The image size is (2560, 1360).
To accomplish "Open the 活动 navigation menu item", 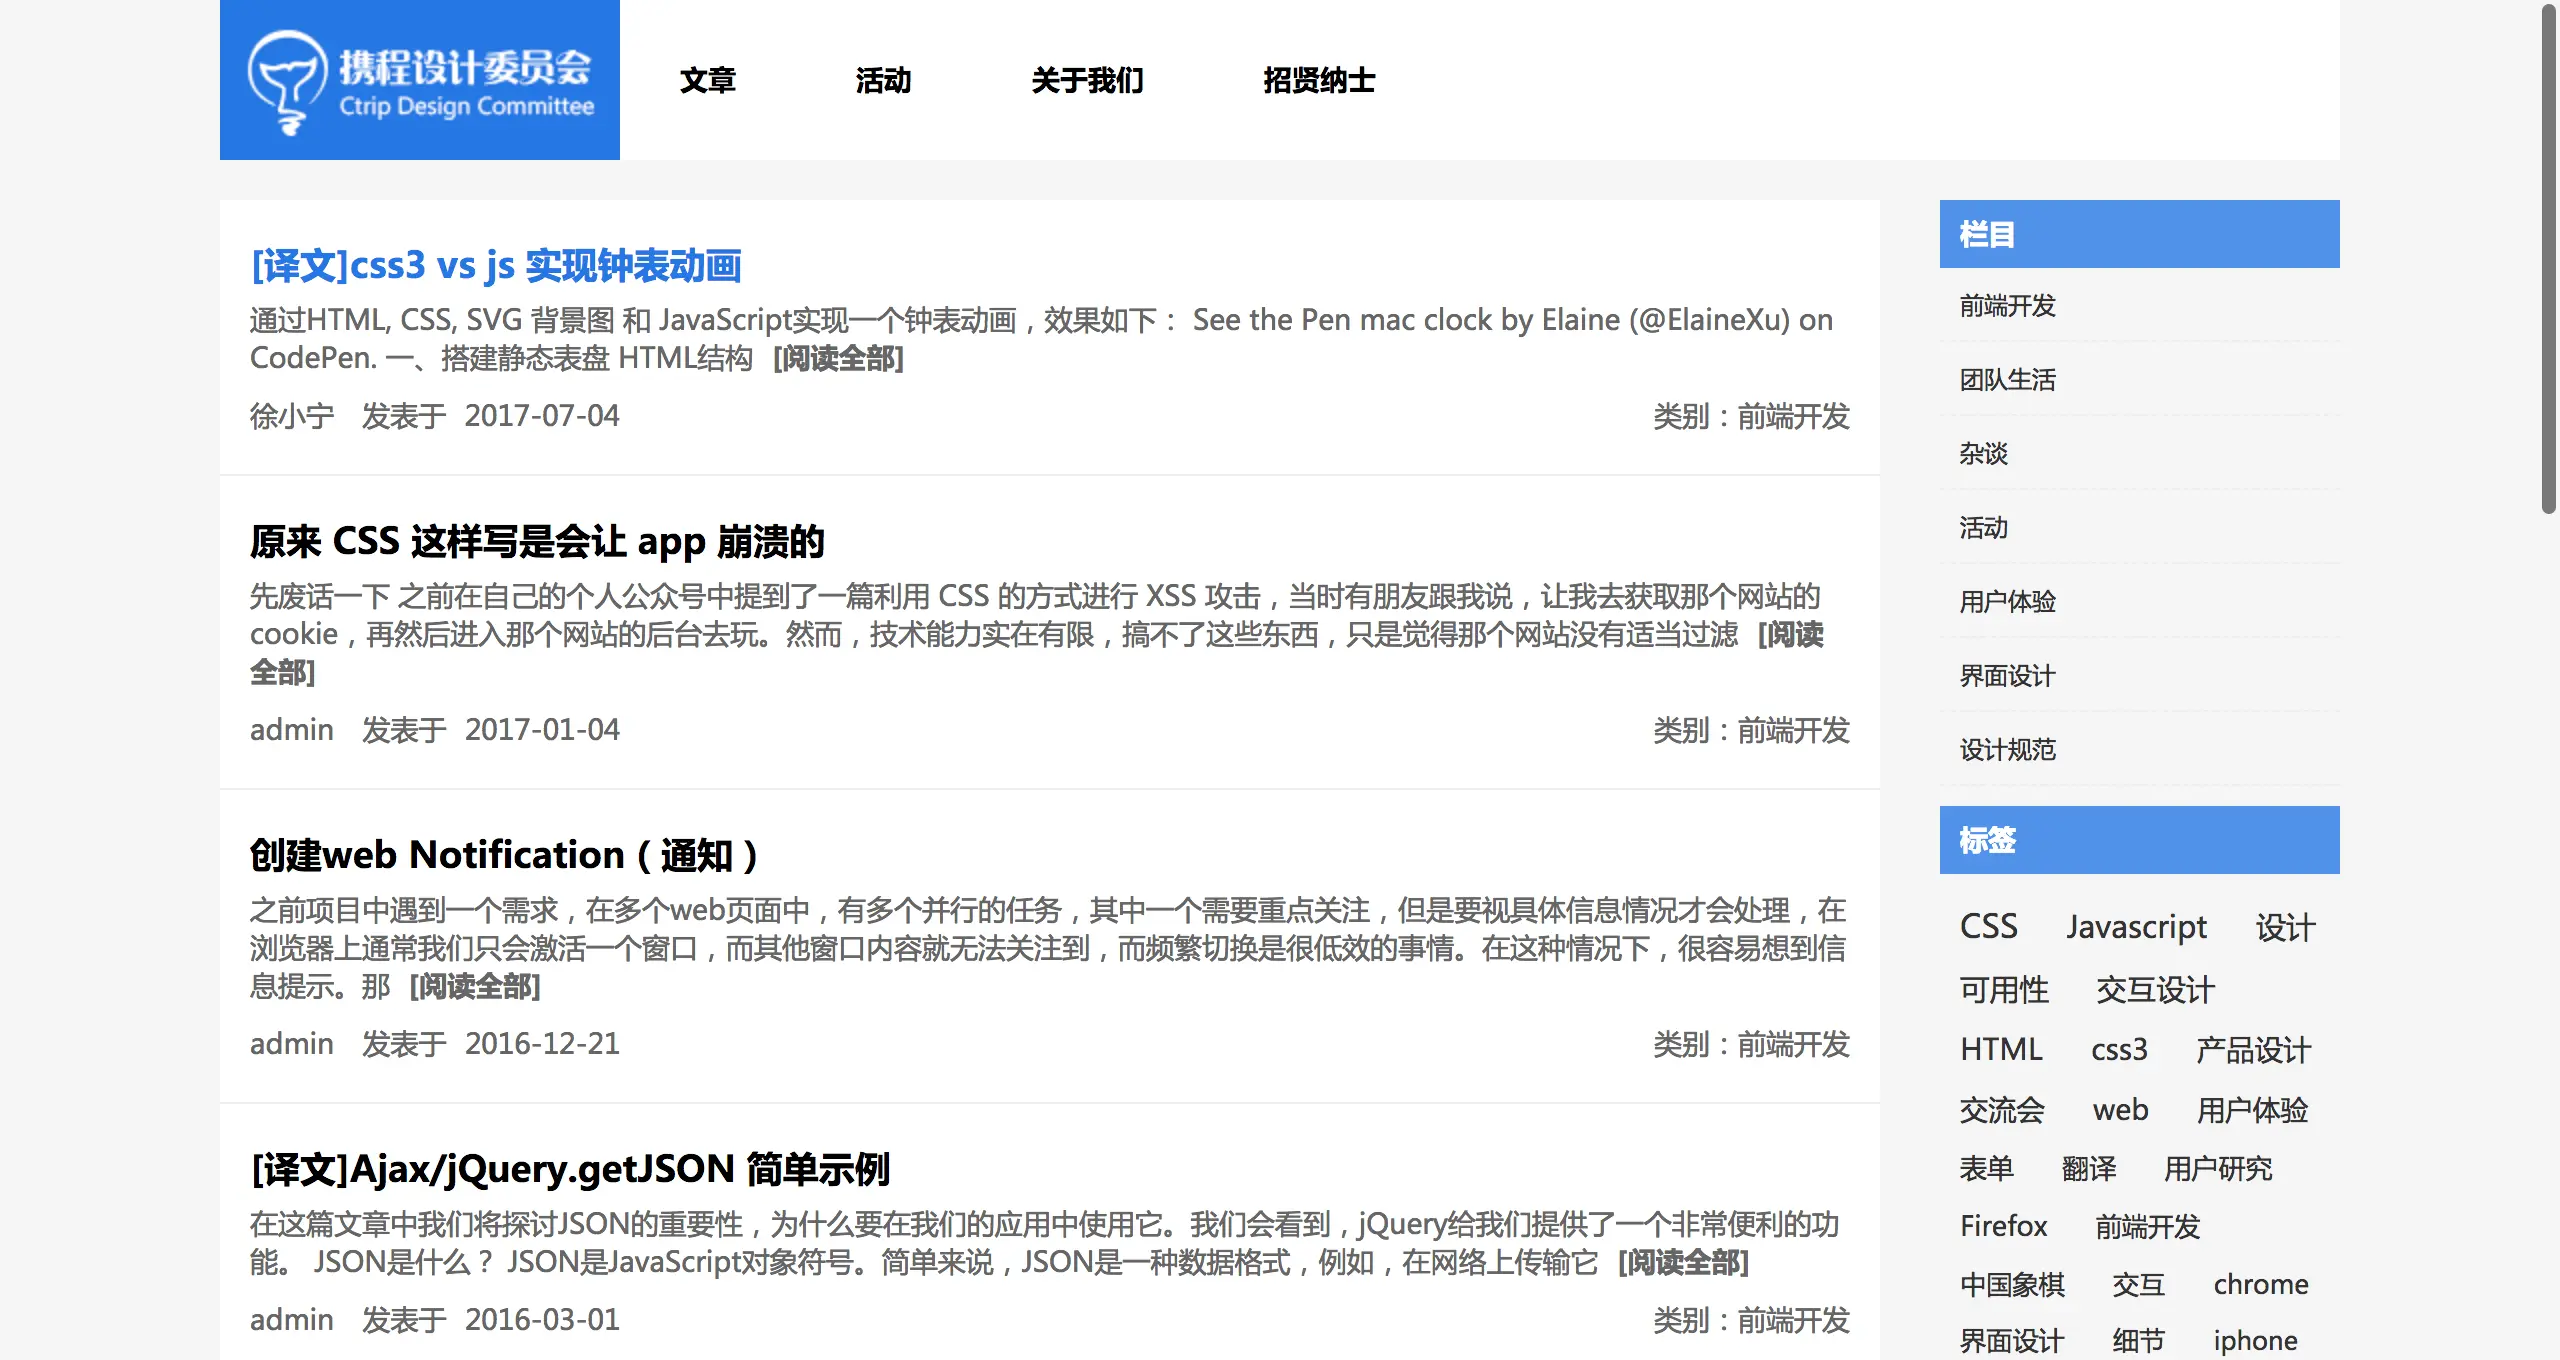I will [x=883, y=80].
